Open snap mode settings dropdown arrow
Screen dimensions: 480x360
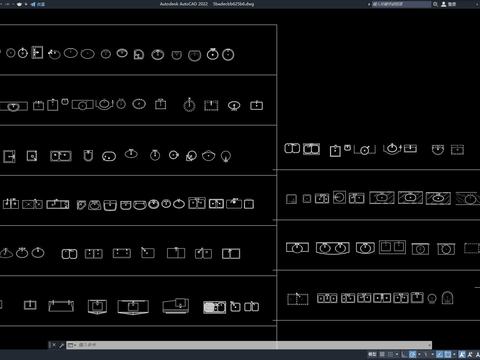pyautogui.click(x=397, y=354)
